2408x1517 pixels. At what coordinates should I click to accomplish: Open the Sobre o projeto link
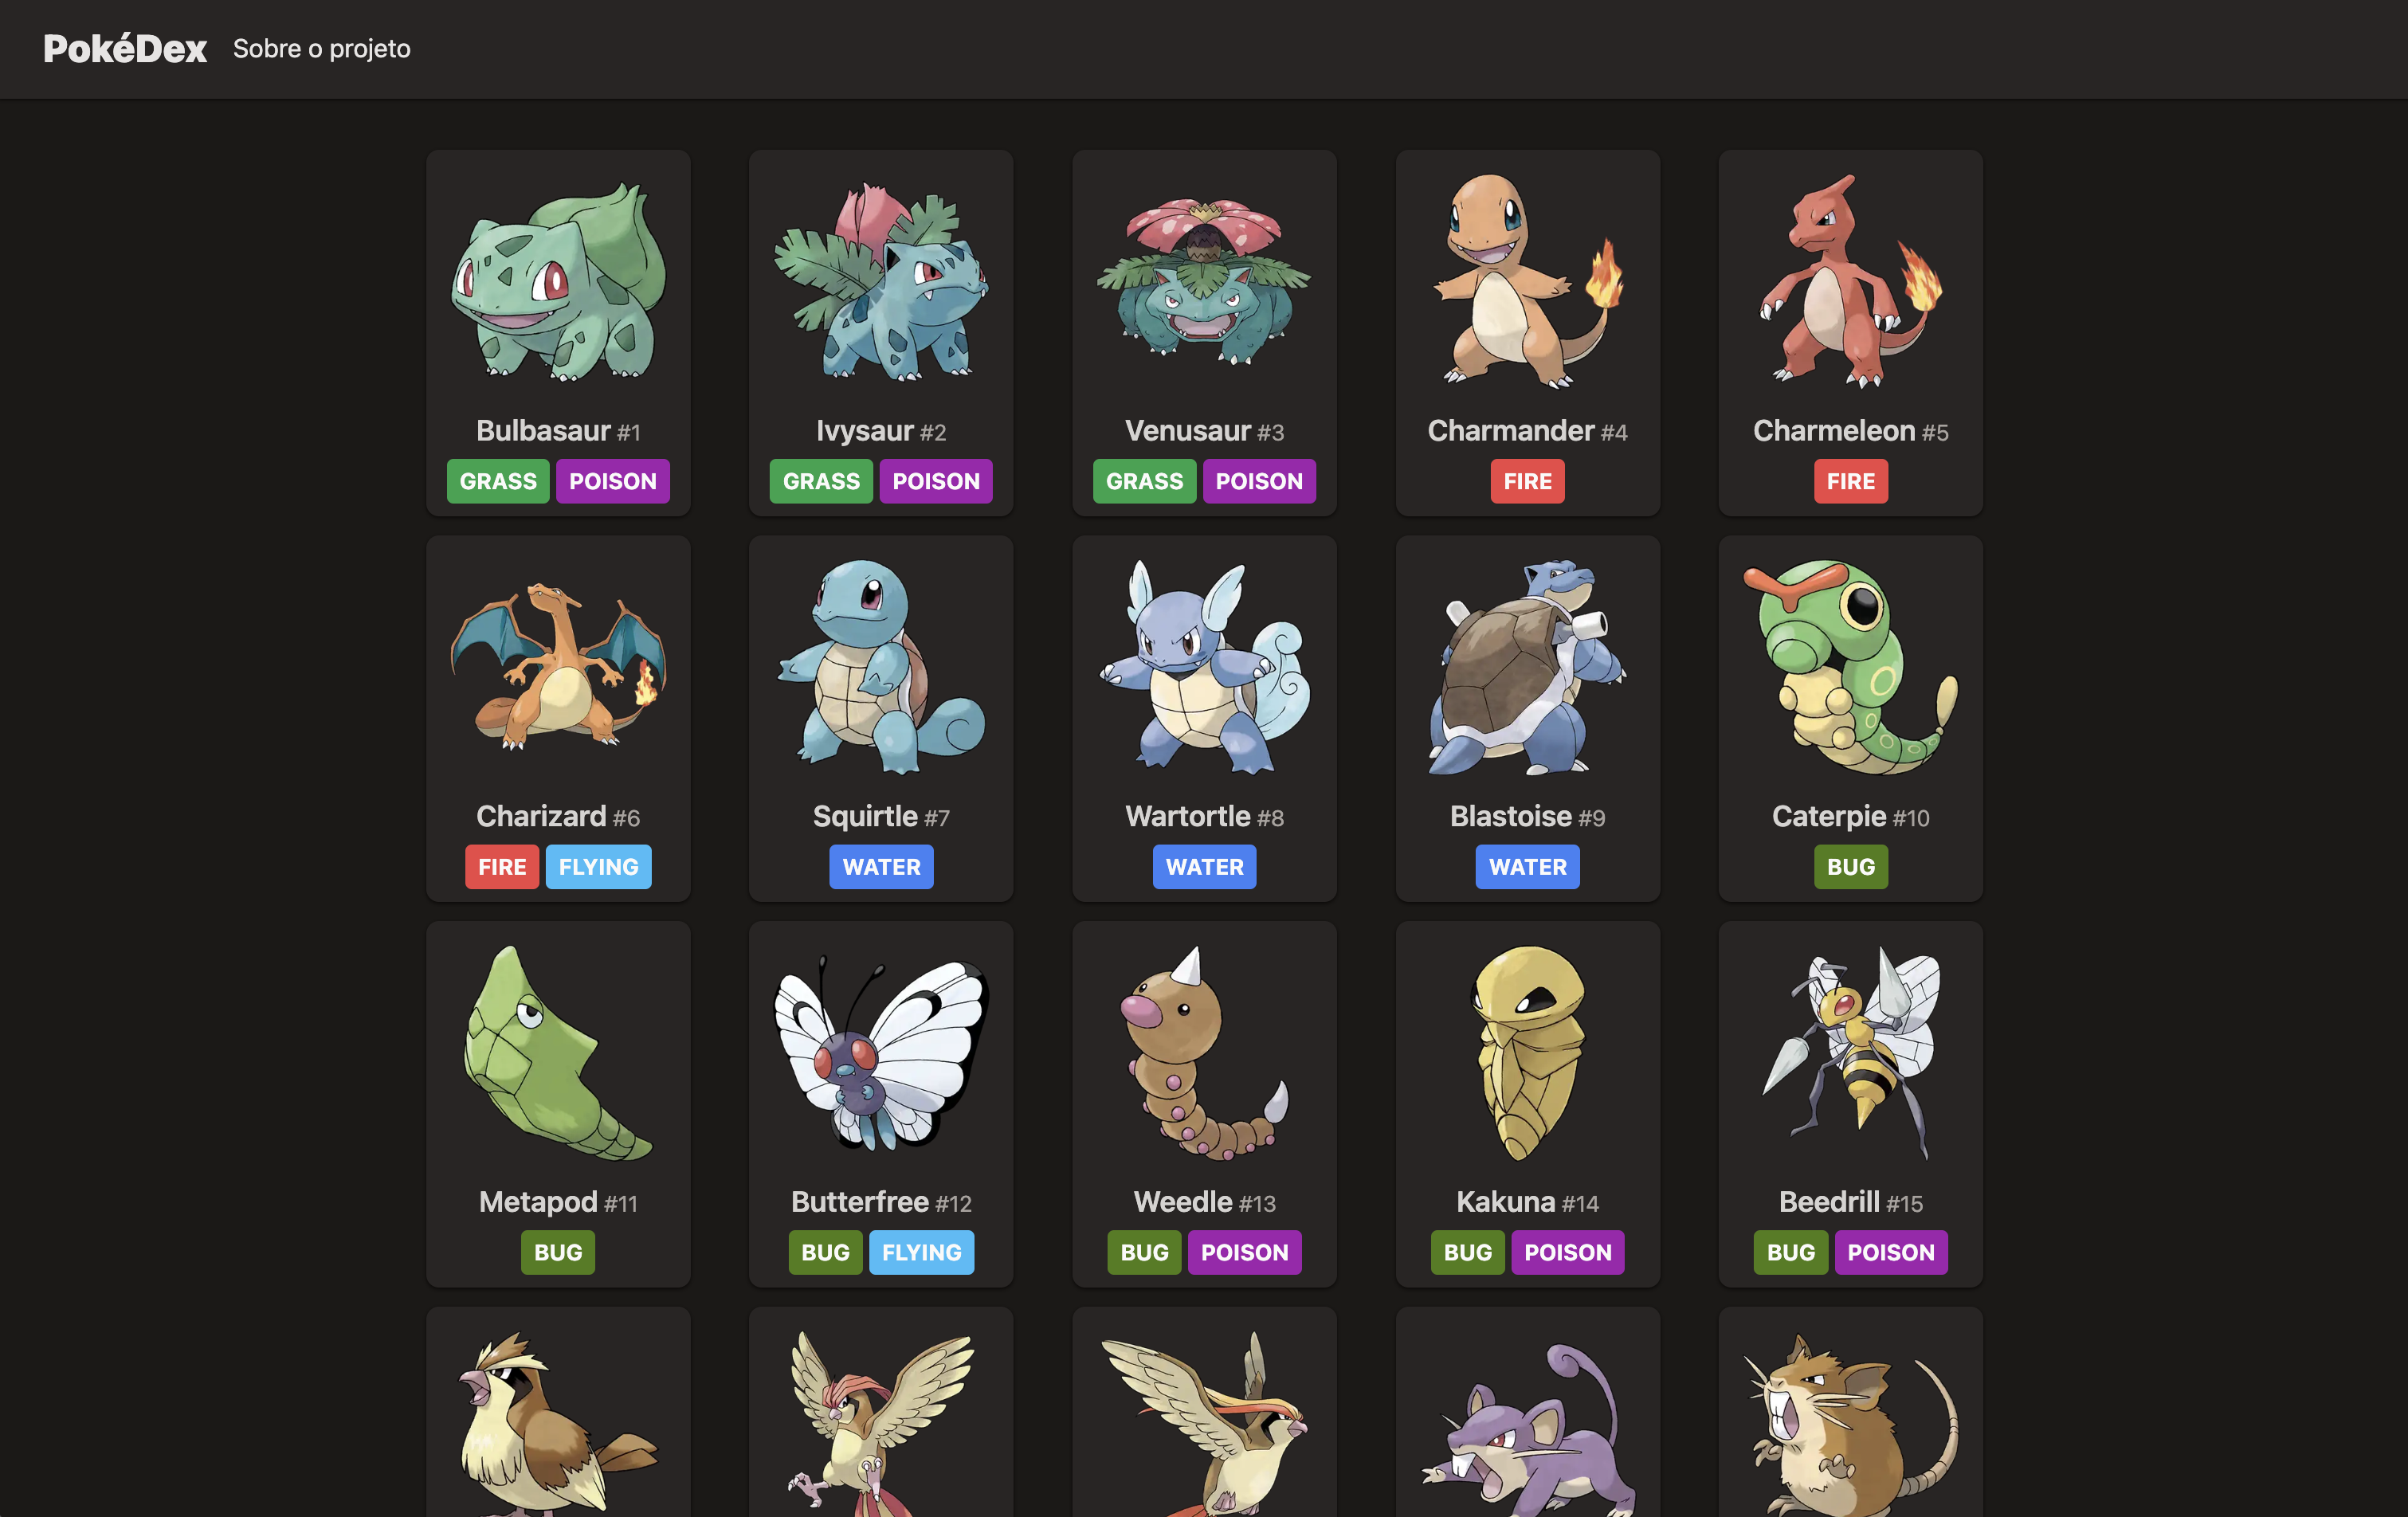pyautogui.click(x=321, y=48)
